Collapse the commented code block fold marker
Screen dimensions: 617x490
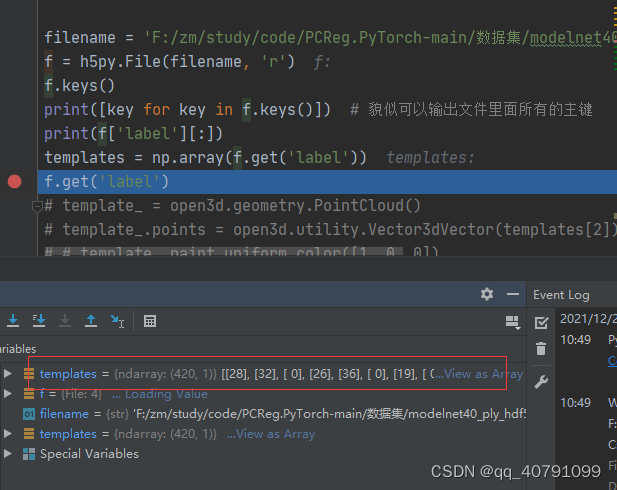37,206
